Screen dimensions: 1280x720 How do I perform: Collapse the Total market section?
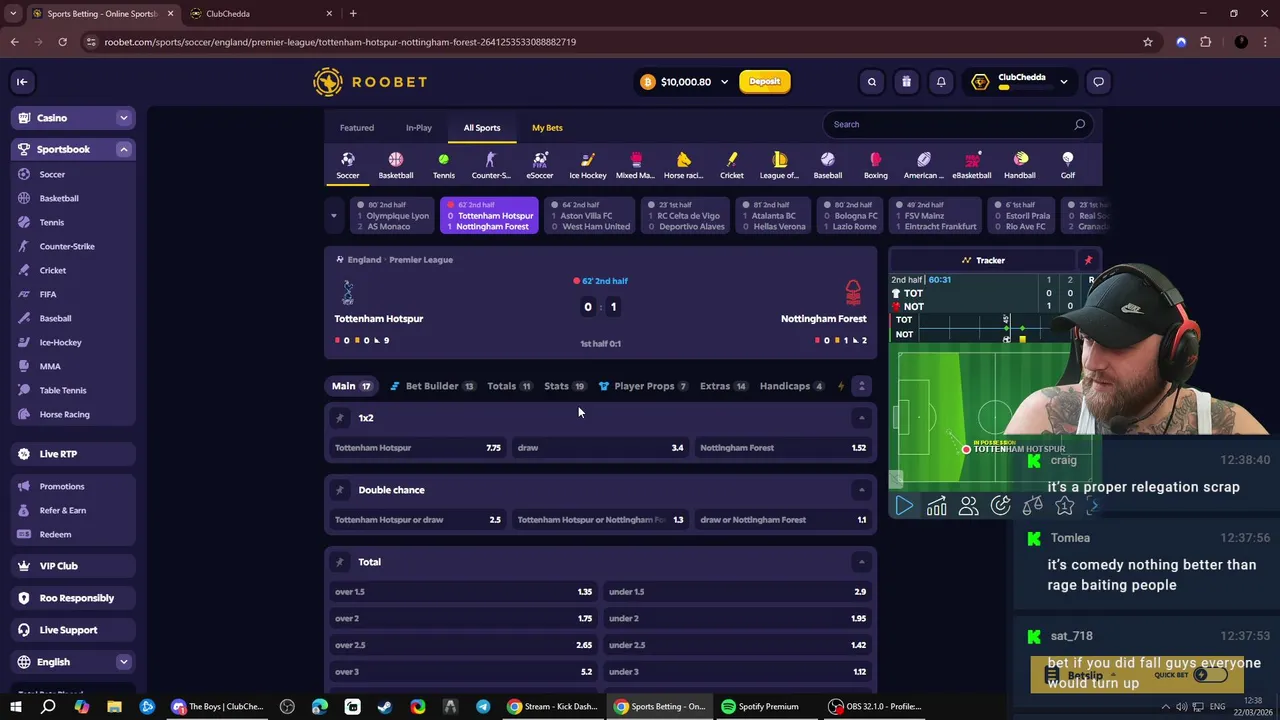861,562
